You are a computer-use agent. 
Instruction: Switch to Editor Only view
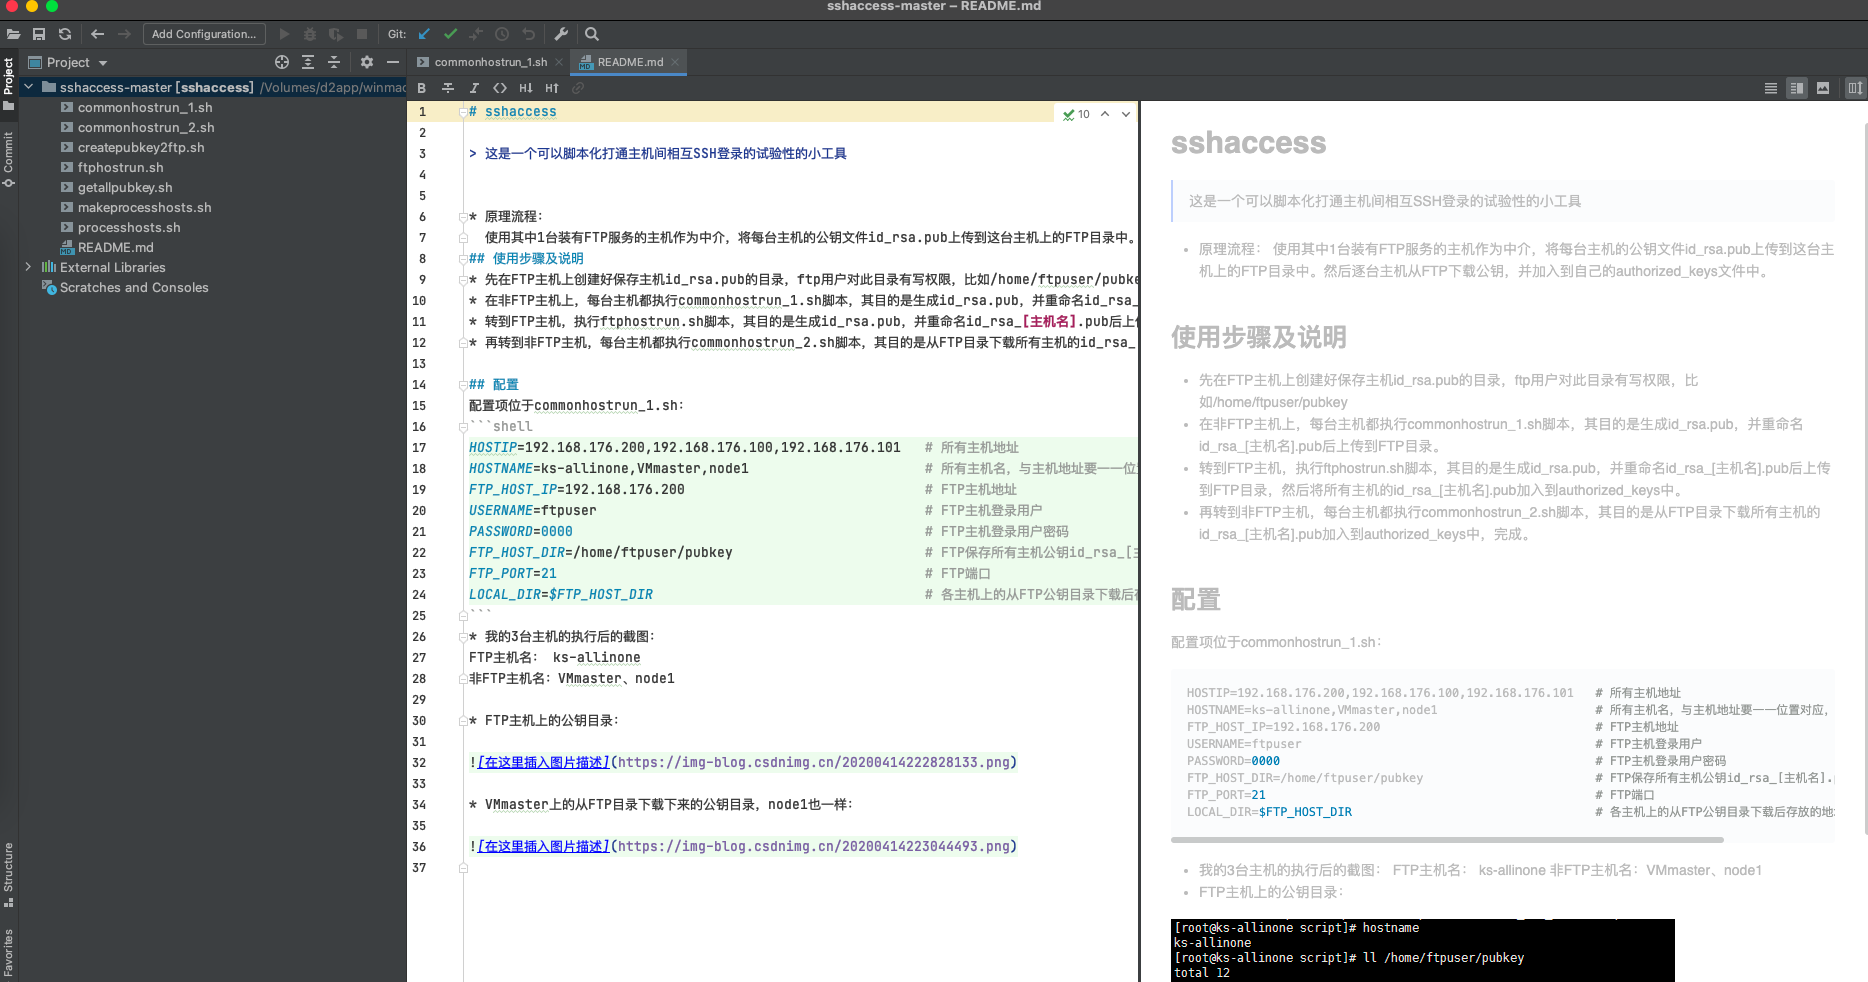[x=1771, y=88]
